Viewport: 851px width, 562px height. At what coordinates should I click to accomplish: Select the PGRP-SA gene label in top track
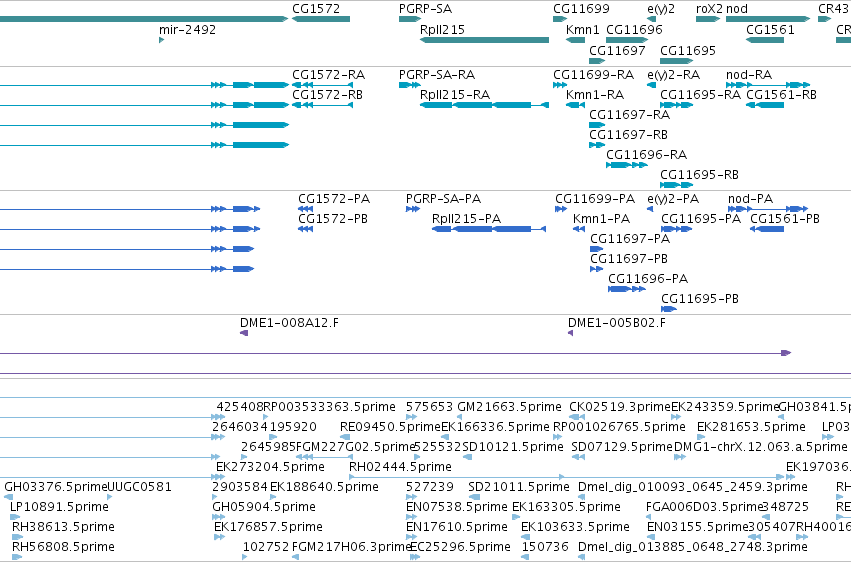click(x=426, y=9)
